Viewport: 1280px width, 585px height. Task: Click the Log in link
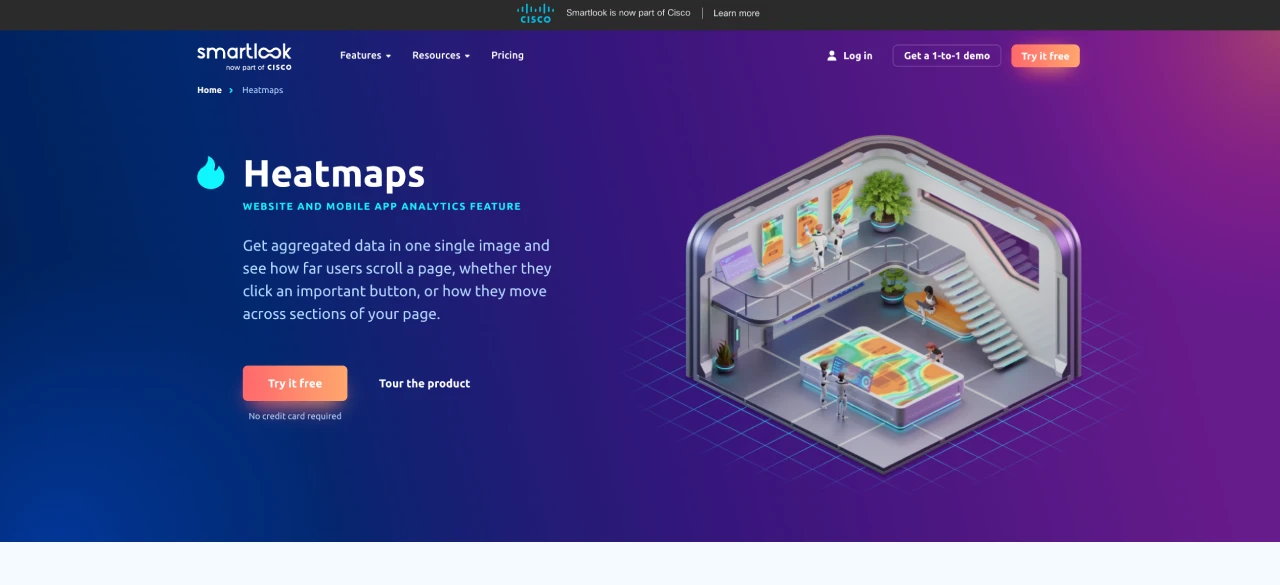click(857, 56)
